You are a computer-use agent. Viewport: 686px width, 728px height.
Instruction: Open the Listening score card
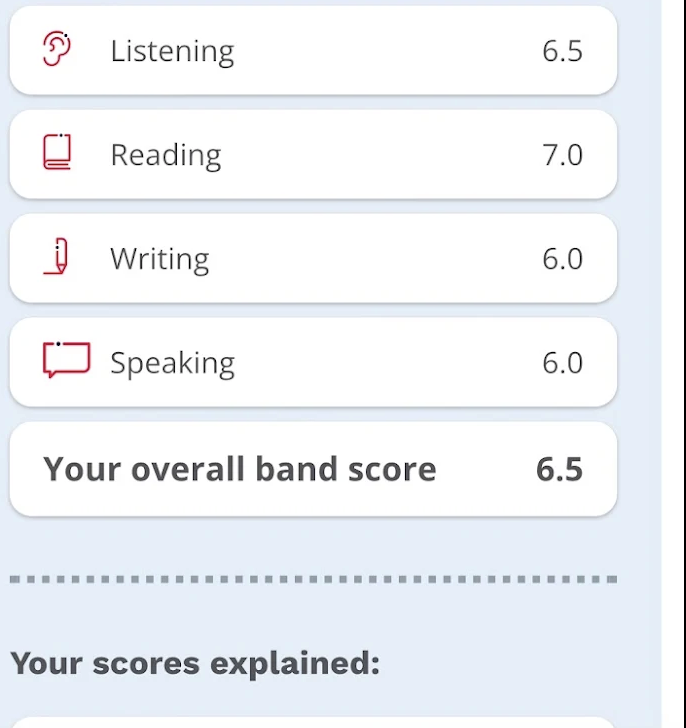point(313,50)
